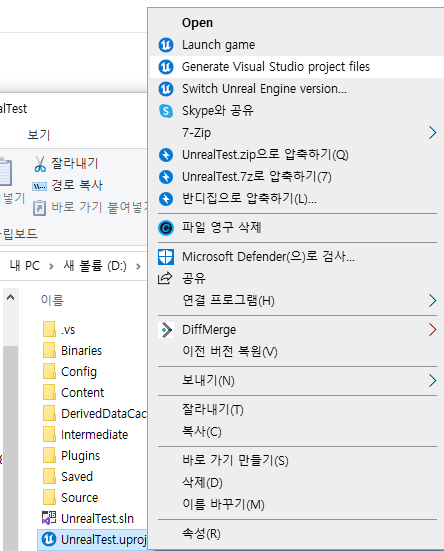Click the Visual Studio icon of UnrealTest.sln

49,518
